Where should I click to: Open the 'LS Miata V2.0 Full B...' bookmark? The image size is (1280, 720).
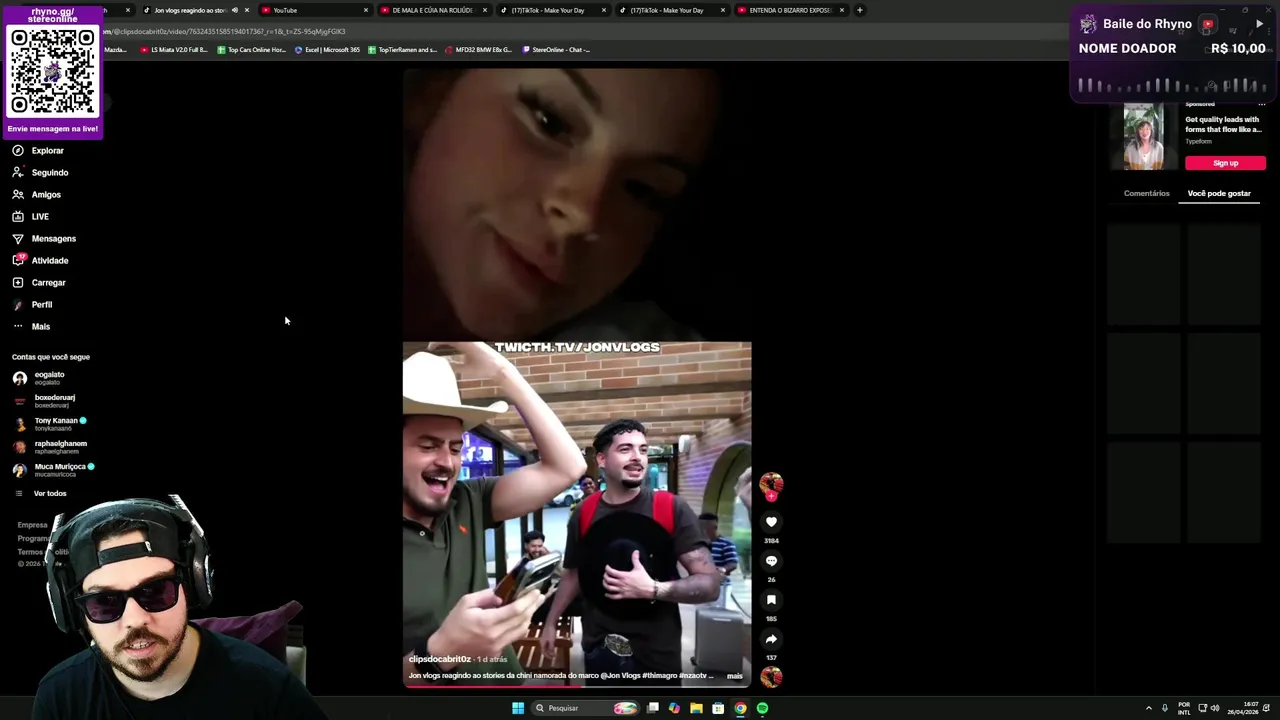point(174,49)
